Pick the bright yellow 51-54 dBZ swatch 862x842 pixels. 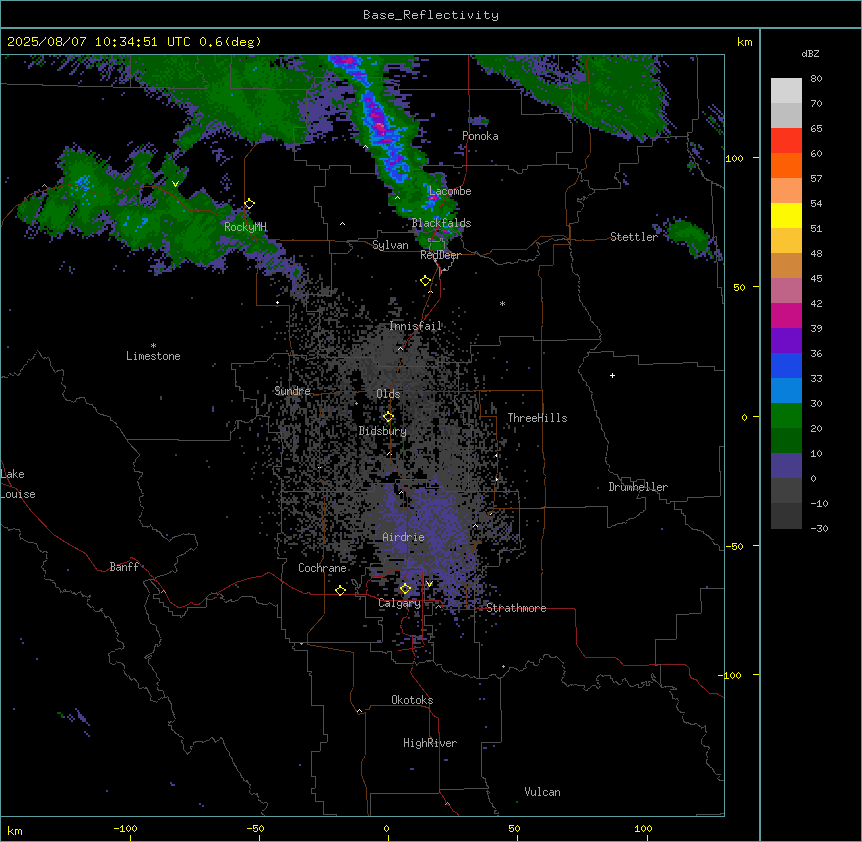pos(786,215)
